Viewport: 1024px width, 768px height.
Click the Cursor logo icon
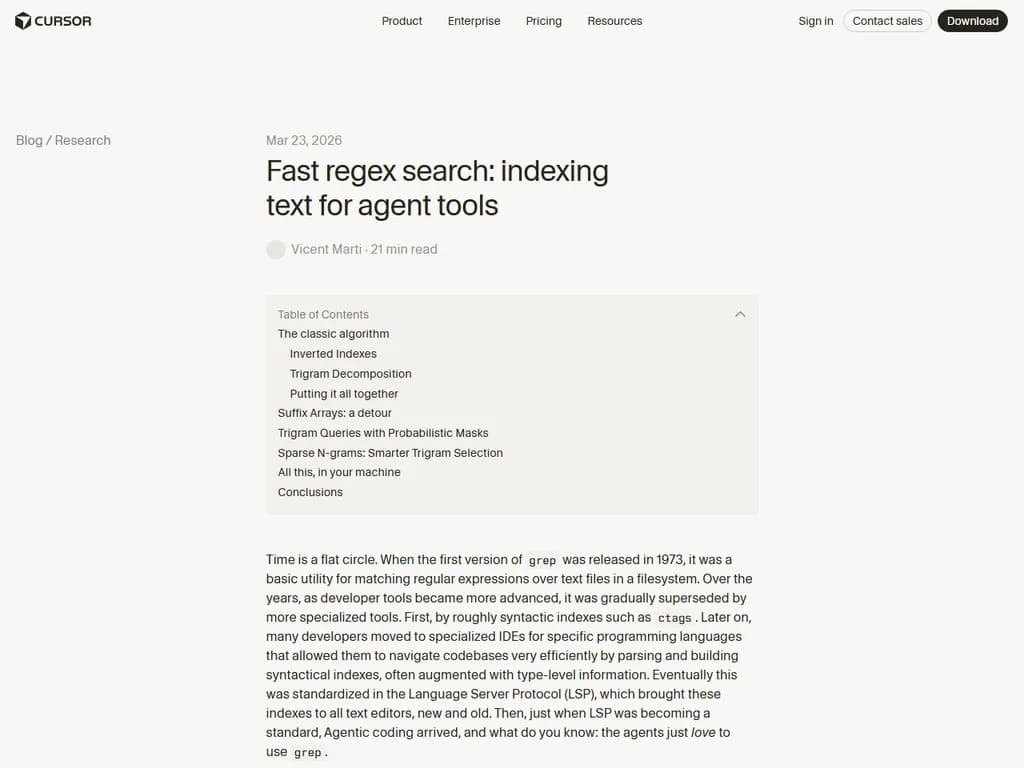coord(23,21)
